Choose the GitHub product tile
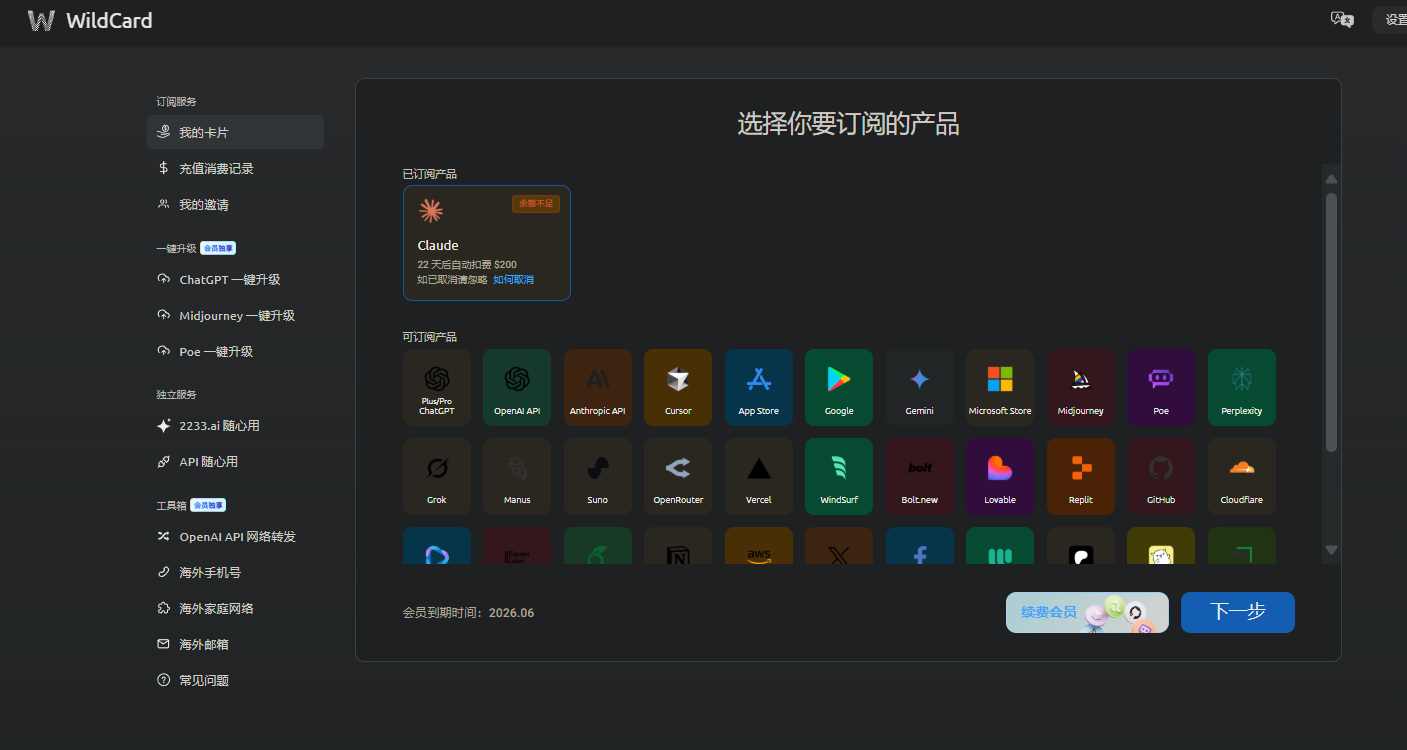Viewport: 1407px width, 750px height. pos(1160,476)
